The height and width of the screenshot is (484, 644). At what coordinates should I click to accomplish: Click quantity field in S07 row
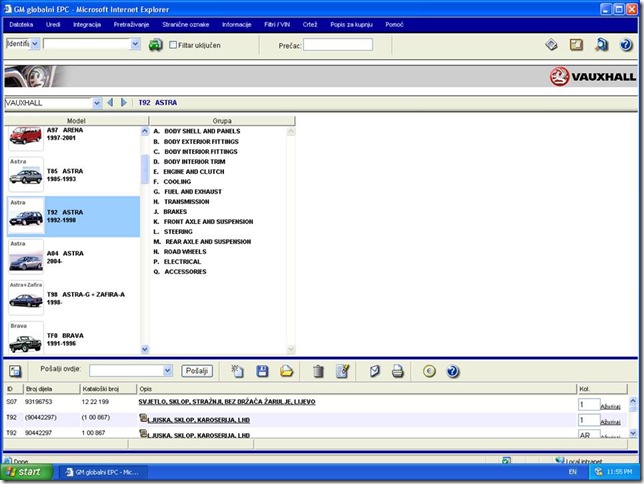589,404
